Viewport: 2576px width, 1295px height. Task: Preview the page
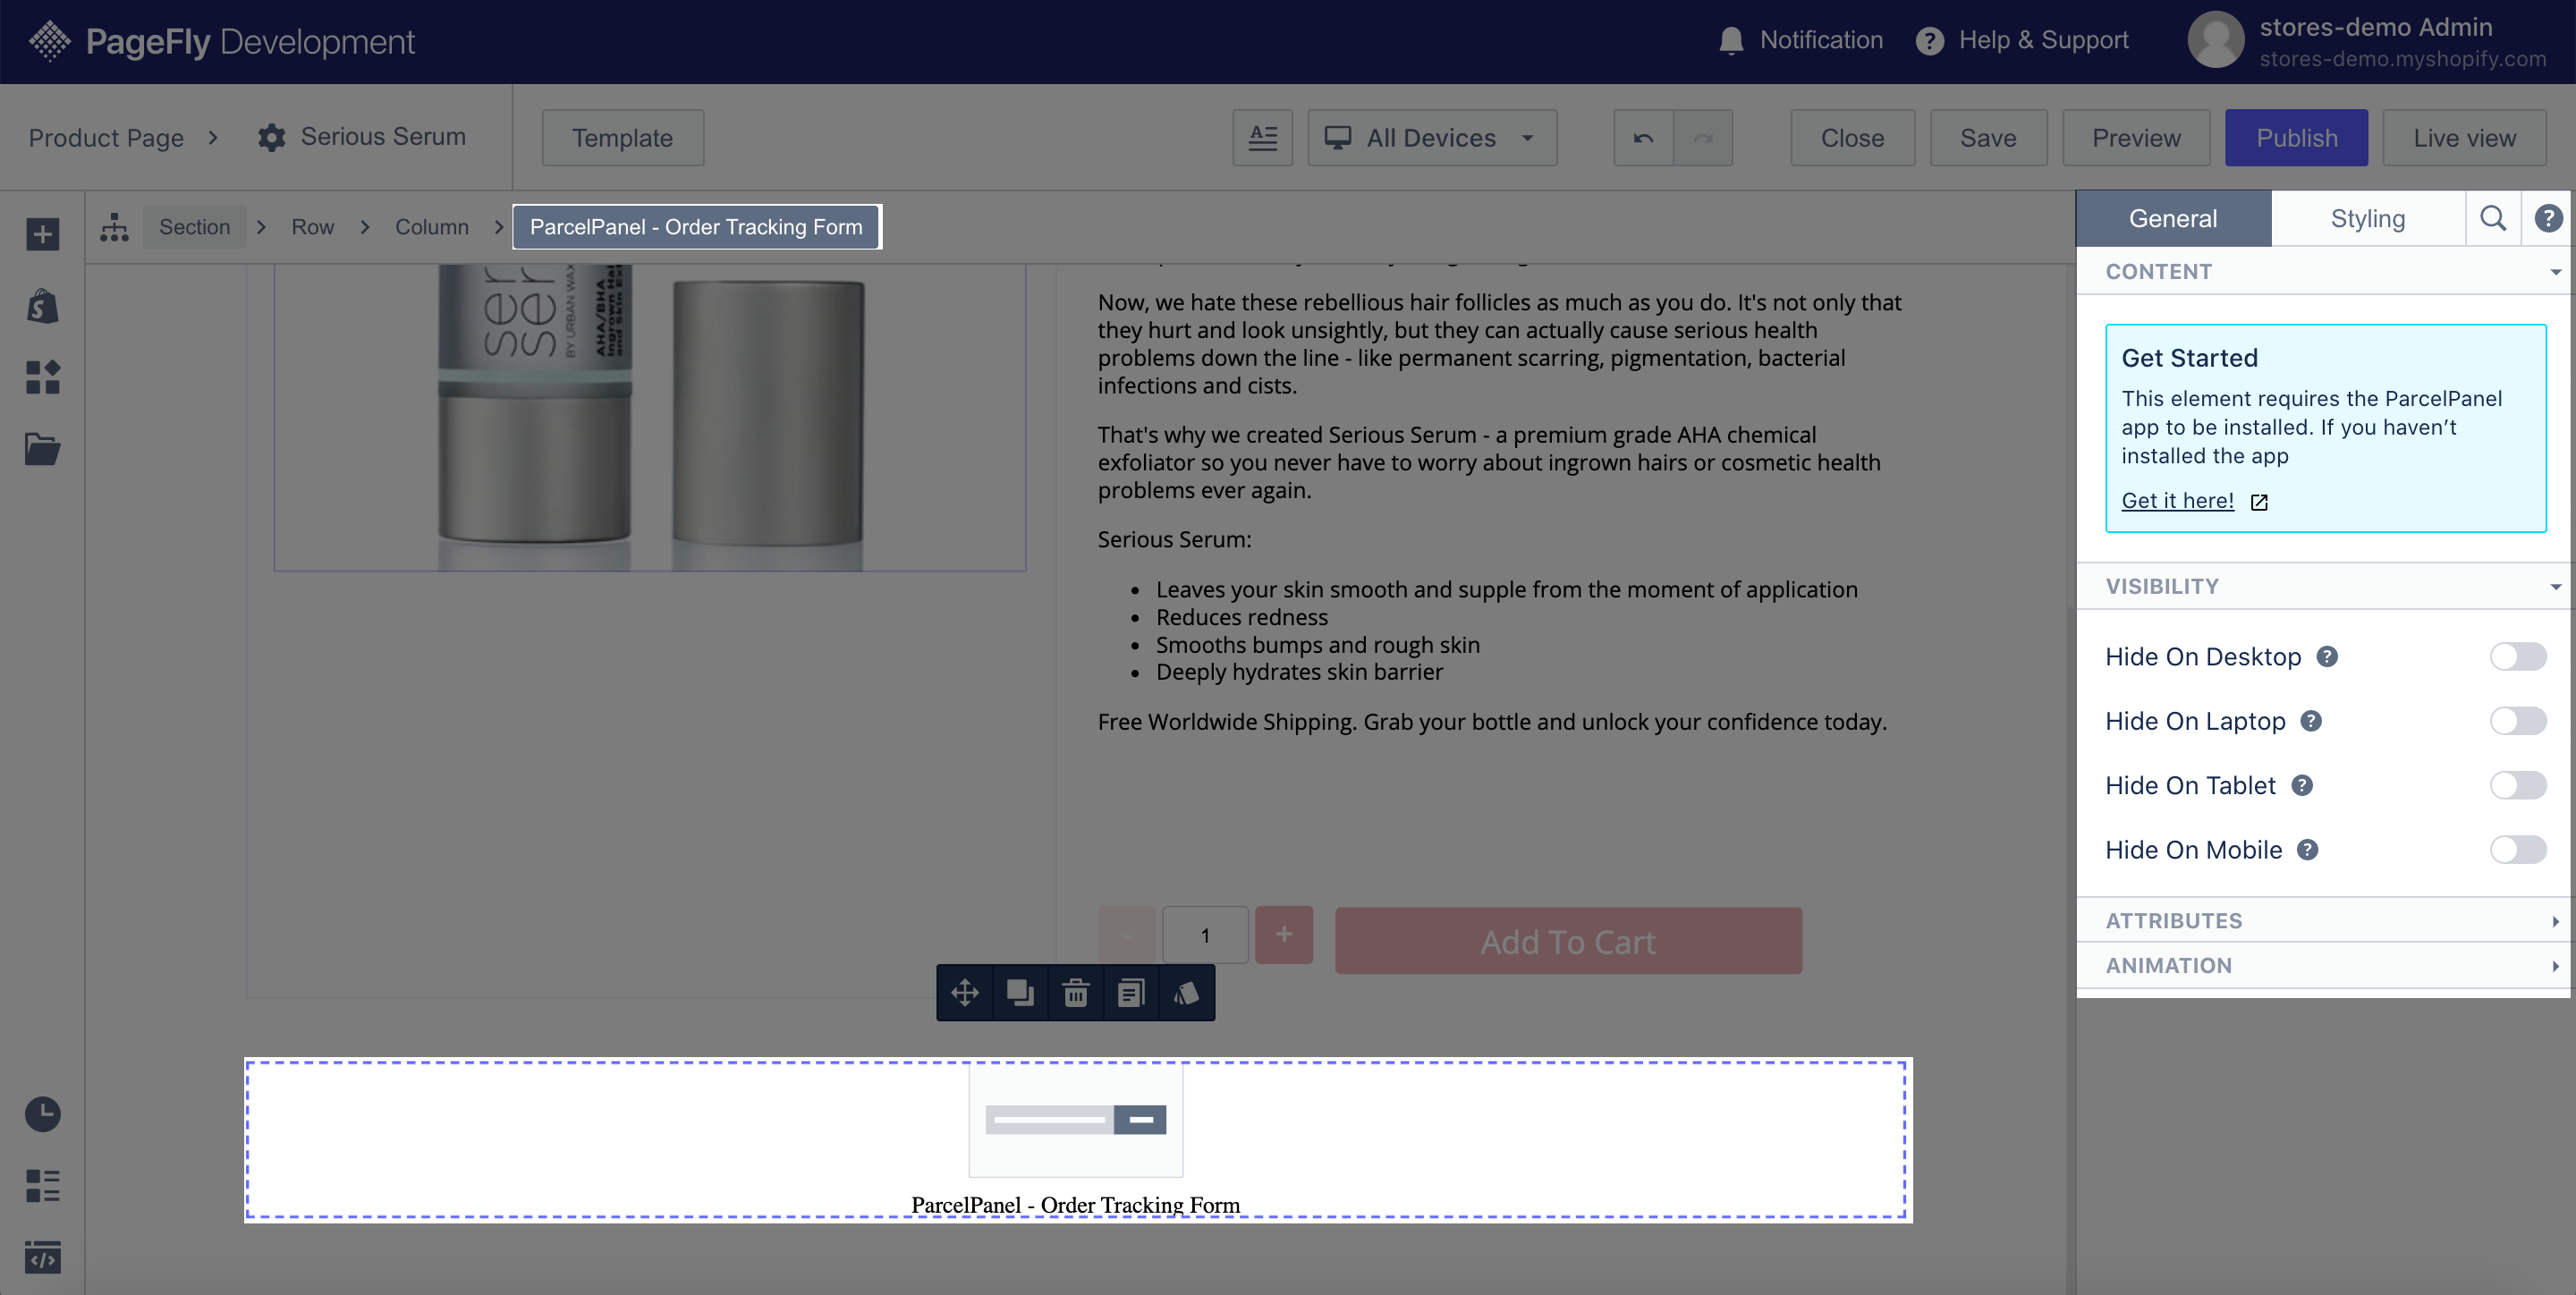(2136, 137)
